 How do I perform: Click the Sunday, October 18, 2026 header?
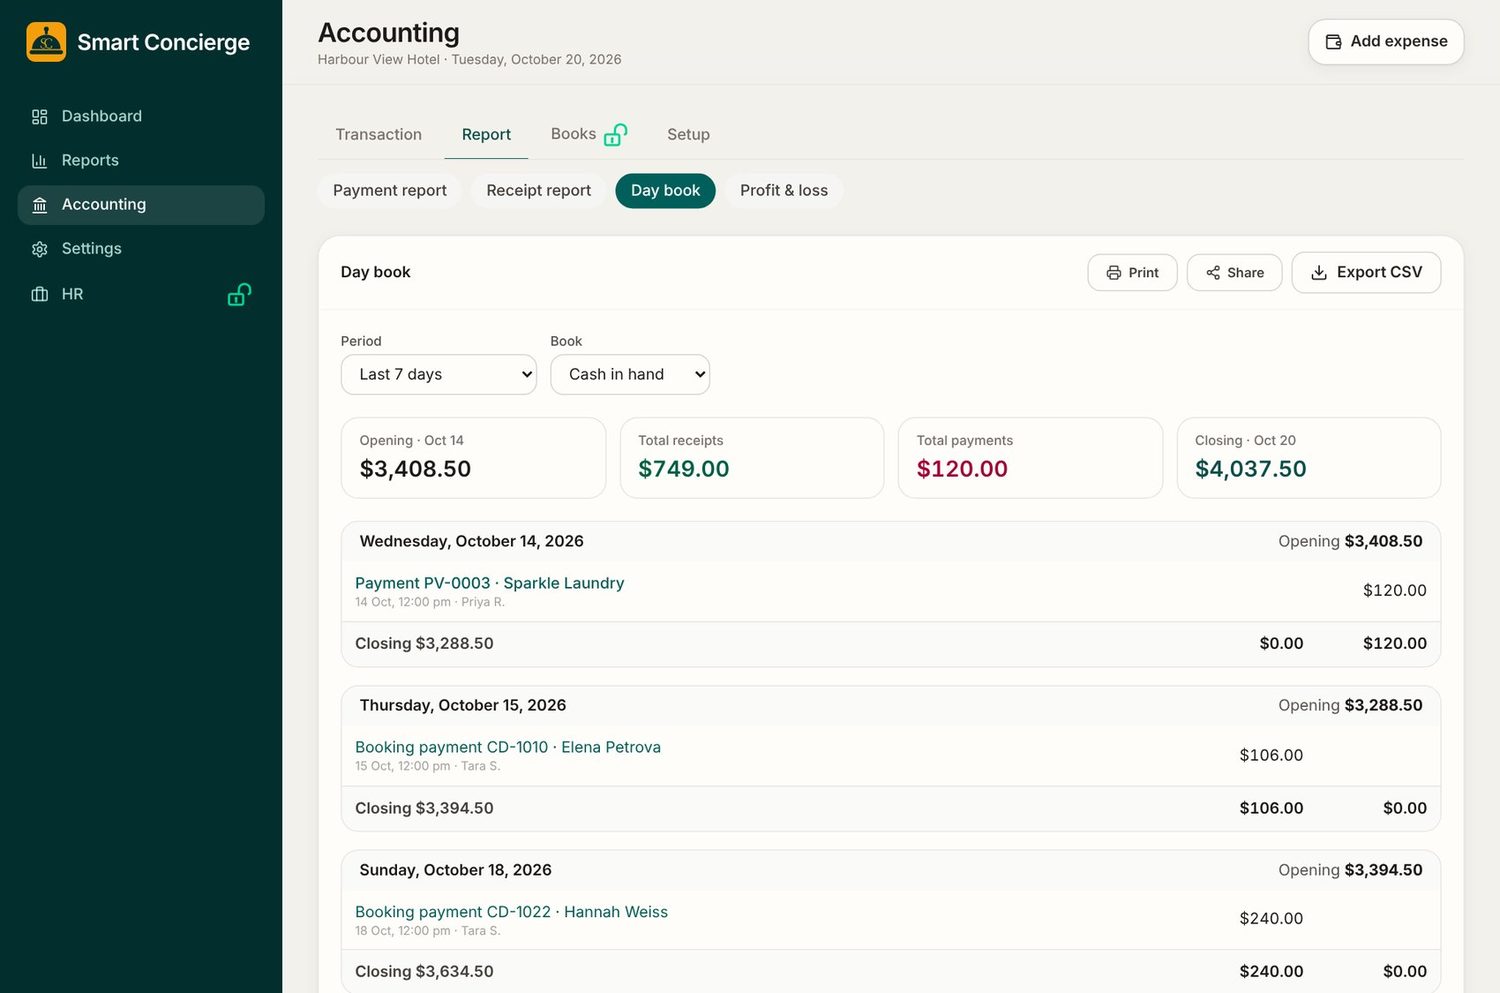point(891,871)
